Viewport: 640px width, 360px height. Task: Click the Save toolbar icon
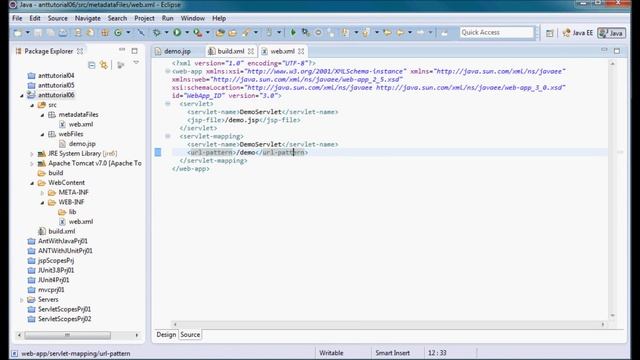coord(38,33)
